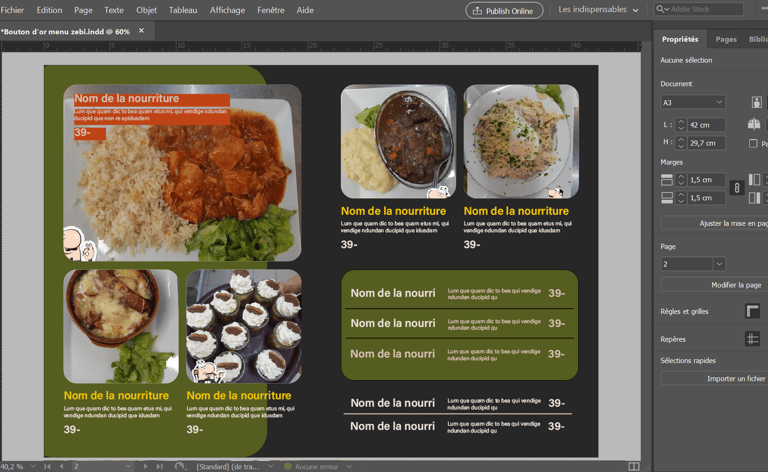Open the Fenêtre menu
This screenshot has width=768, height=472.
click(271, 10)
